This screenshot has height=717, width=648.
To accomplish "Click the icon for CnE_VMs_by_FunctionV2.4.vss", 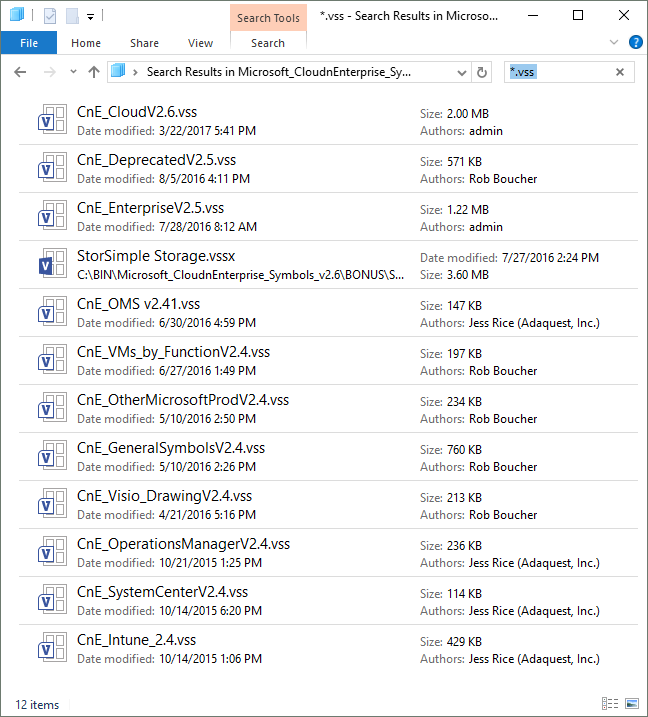I will pyautogui.click(x=52, y=360).
